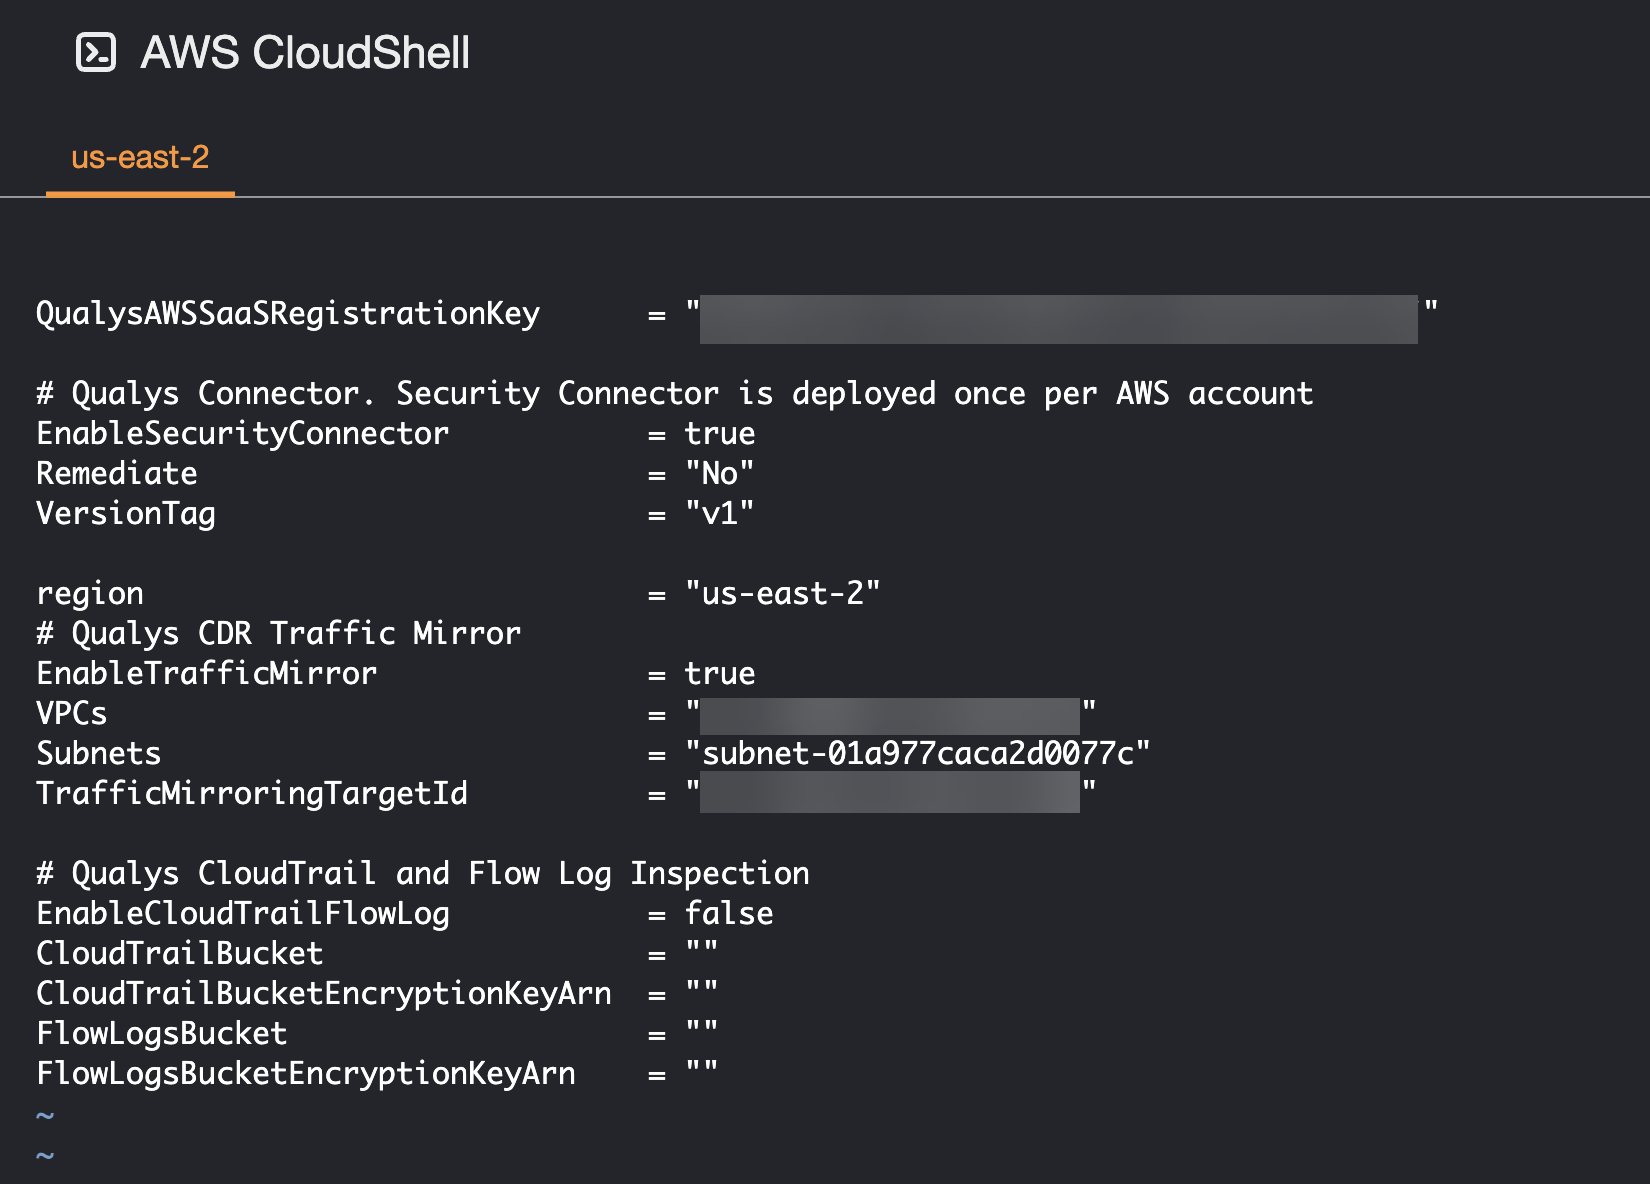Click the VersionTag "v1" value

[720, 514]
